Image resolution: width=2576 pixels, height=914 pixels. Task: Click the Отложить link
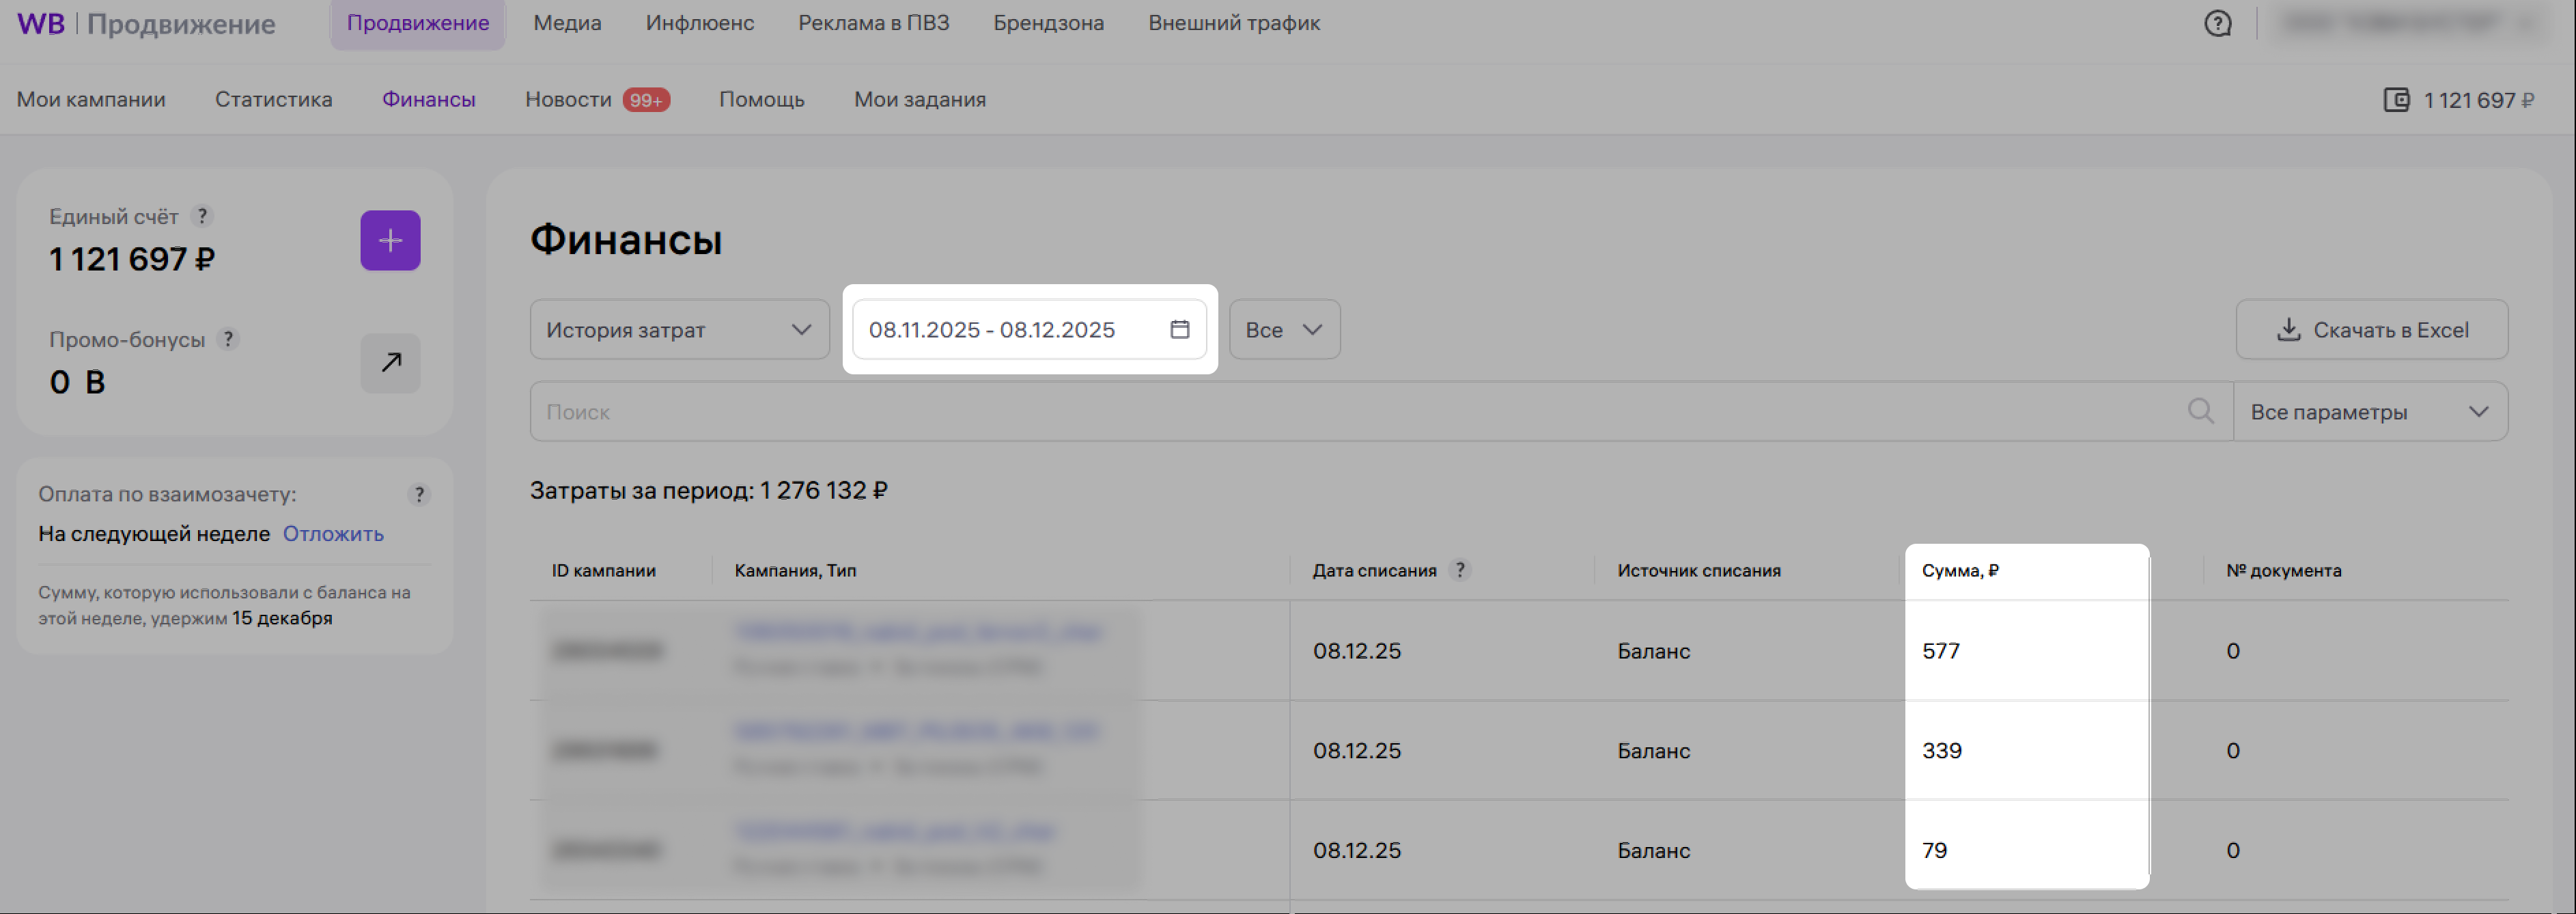333,533
